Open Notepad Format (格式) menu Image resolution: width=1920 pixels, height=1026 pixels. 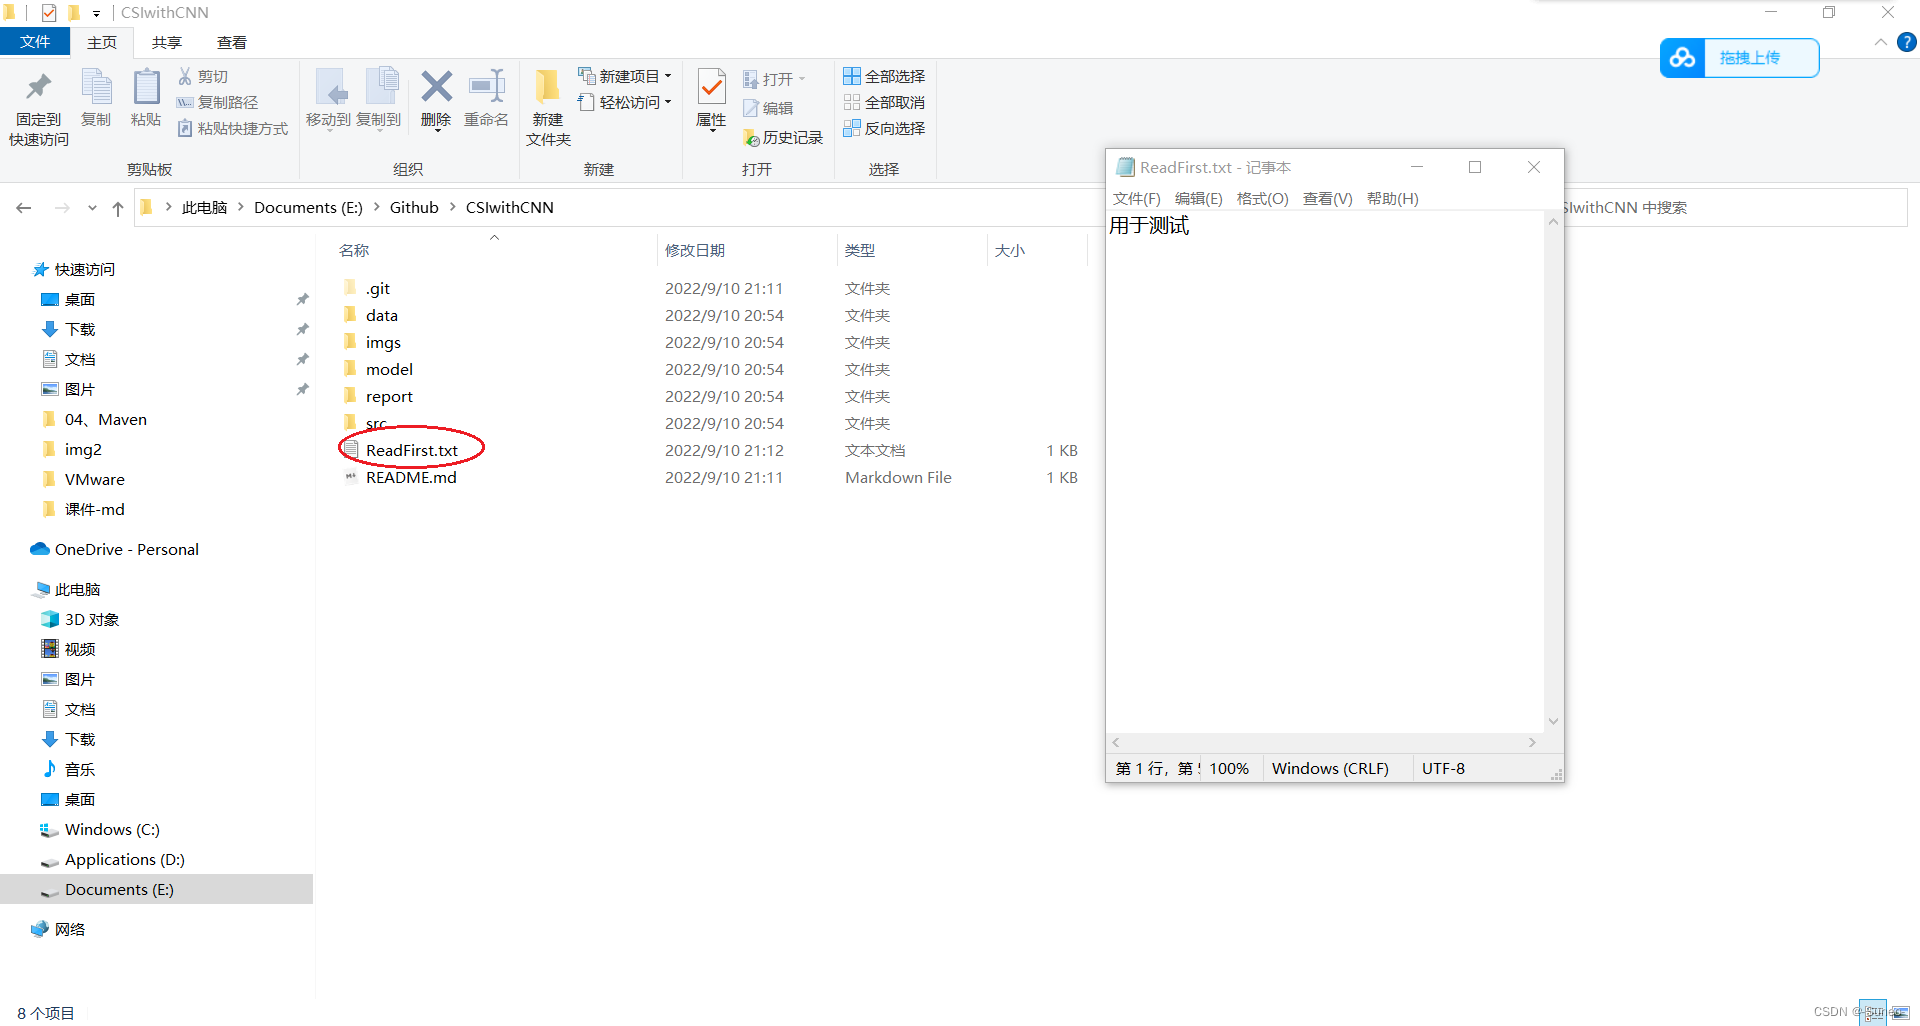click(1263, 198)
